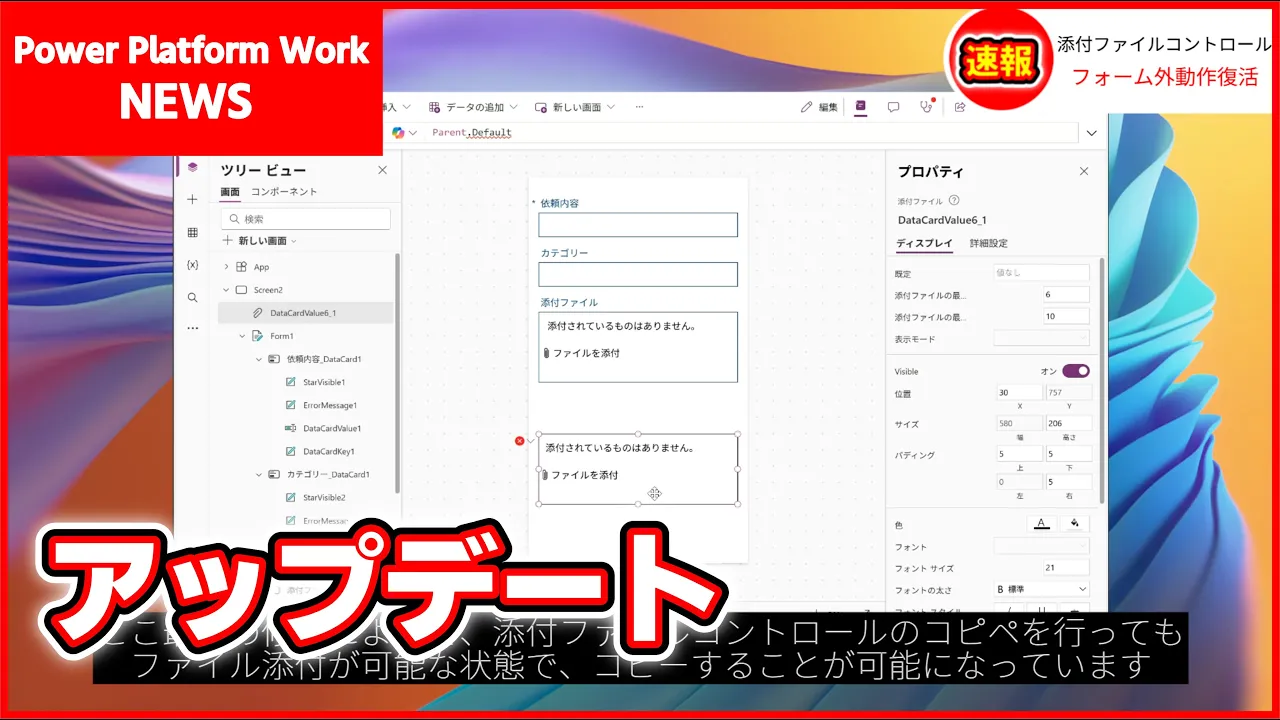Open the 新しい画面 toolbar dropdown

[x=575, y=107]
